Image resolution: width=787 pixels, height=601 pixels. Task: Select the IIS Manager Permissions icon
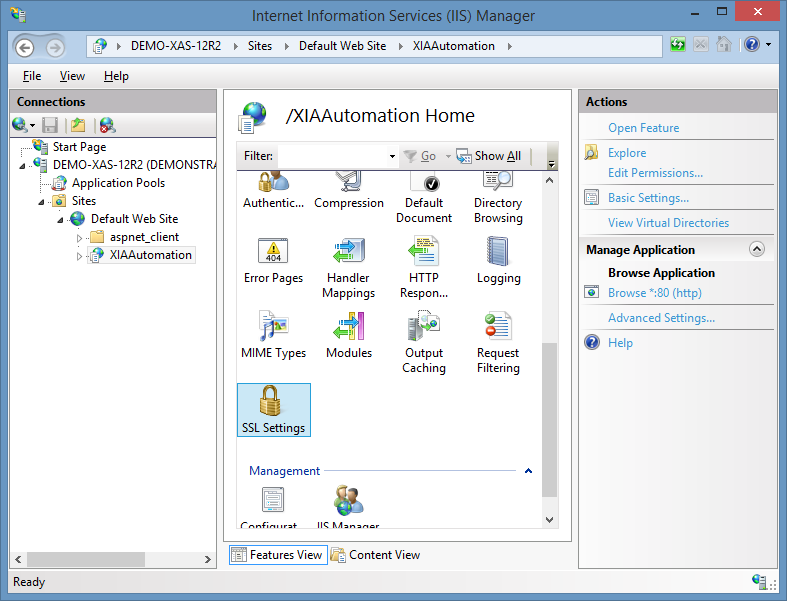pyautogui.click(x=348, y=507)
